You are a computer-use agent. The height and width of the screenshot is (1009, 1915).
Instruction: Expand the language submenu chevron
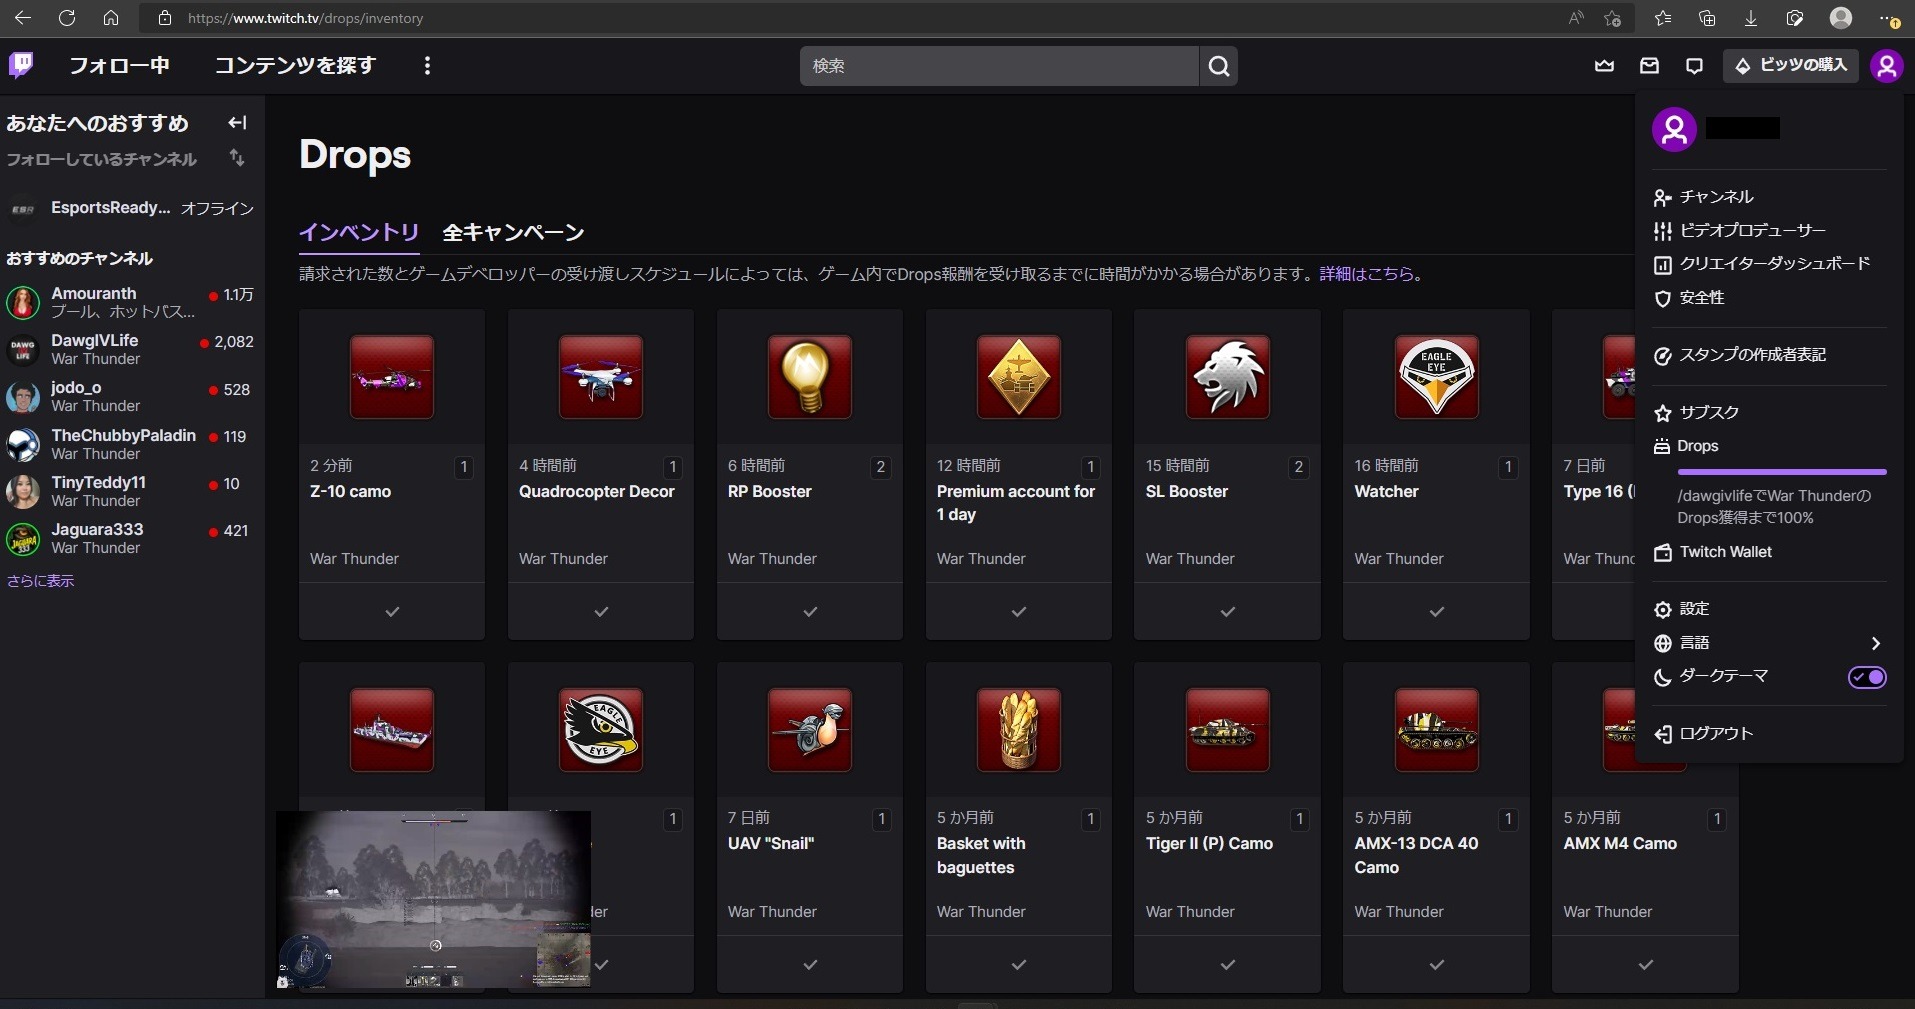pyautogui.click(x=1876, y=643)
